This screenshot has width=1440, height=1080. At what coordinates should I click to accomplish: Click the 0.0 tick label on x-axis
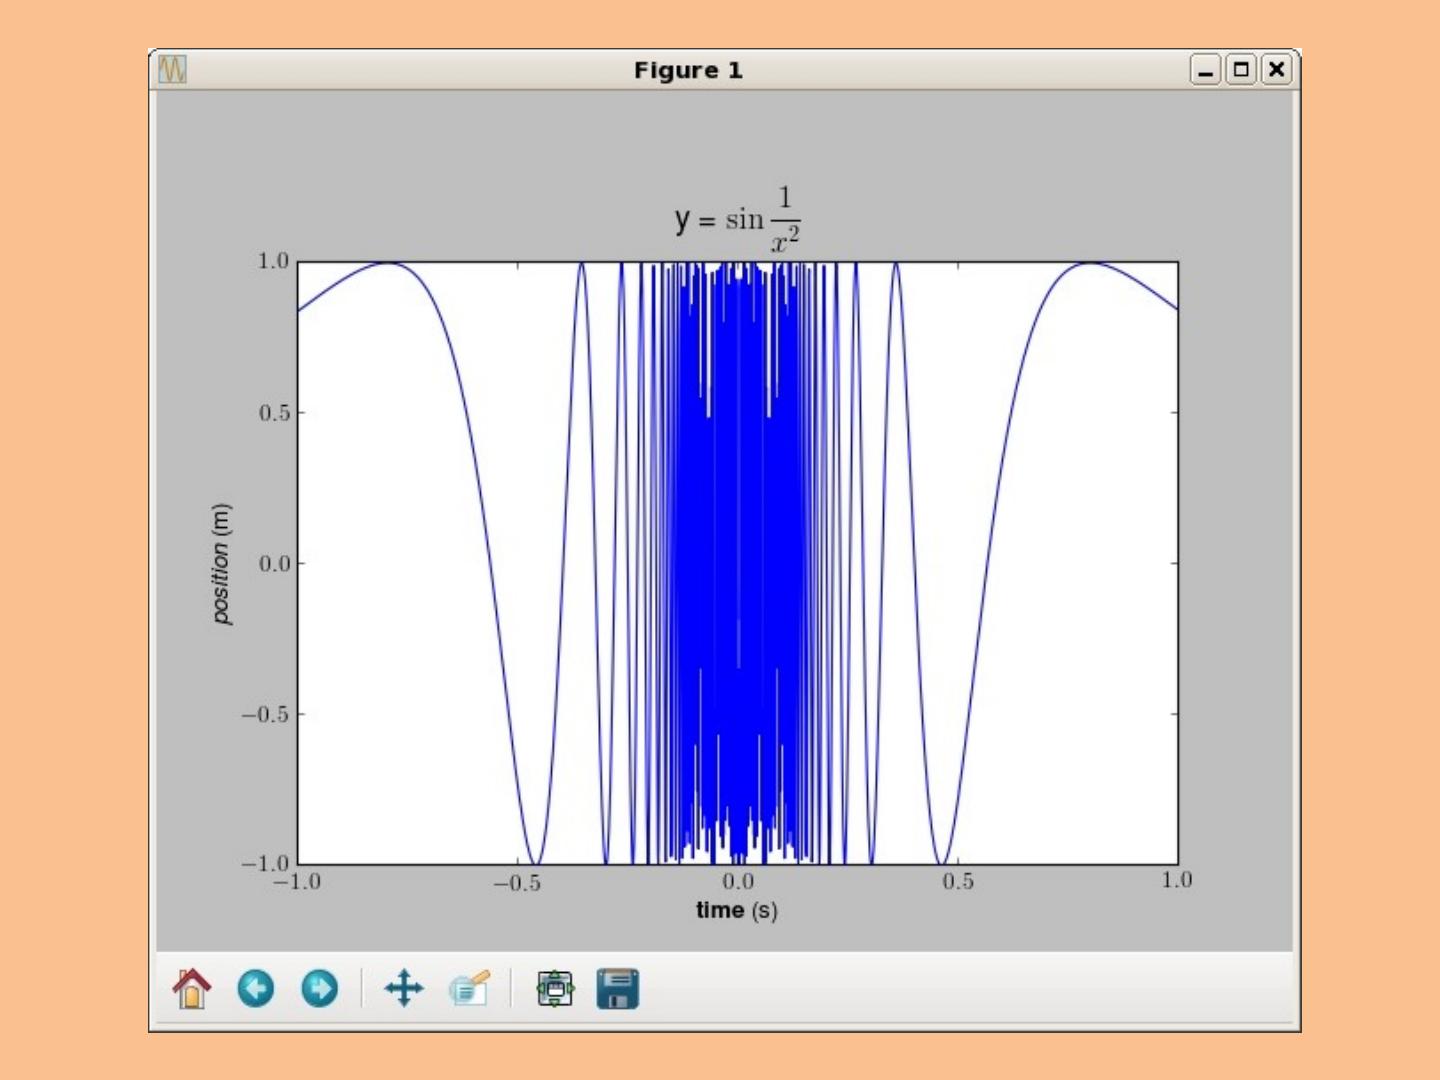(x=738, y=882)
